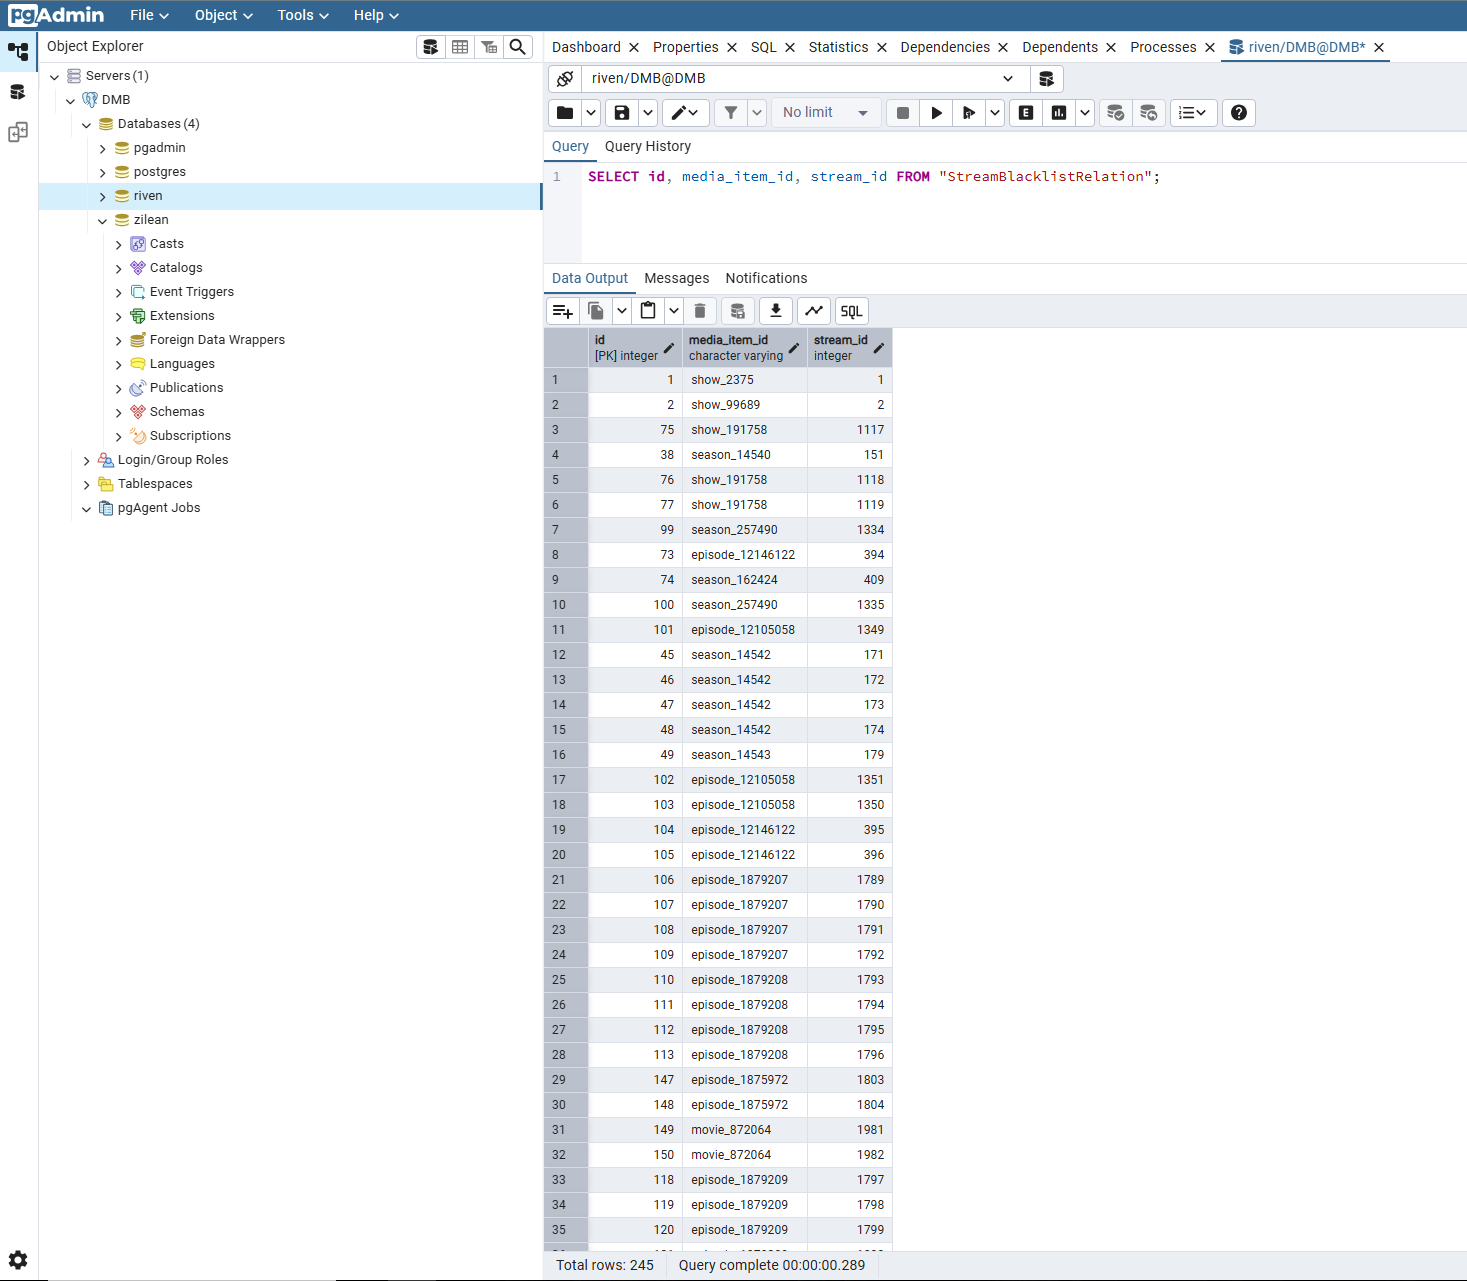This screenshot has width=1467, height=1281.
Task: Open the File menu
Action: (x=149, y=15)
